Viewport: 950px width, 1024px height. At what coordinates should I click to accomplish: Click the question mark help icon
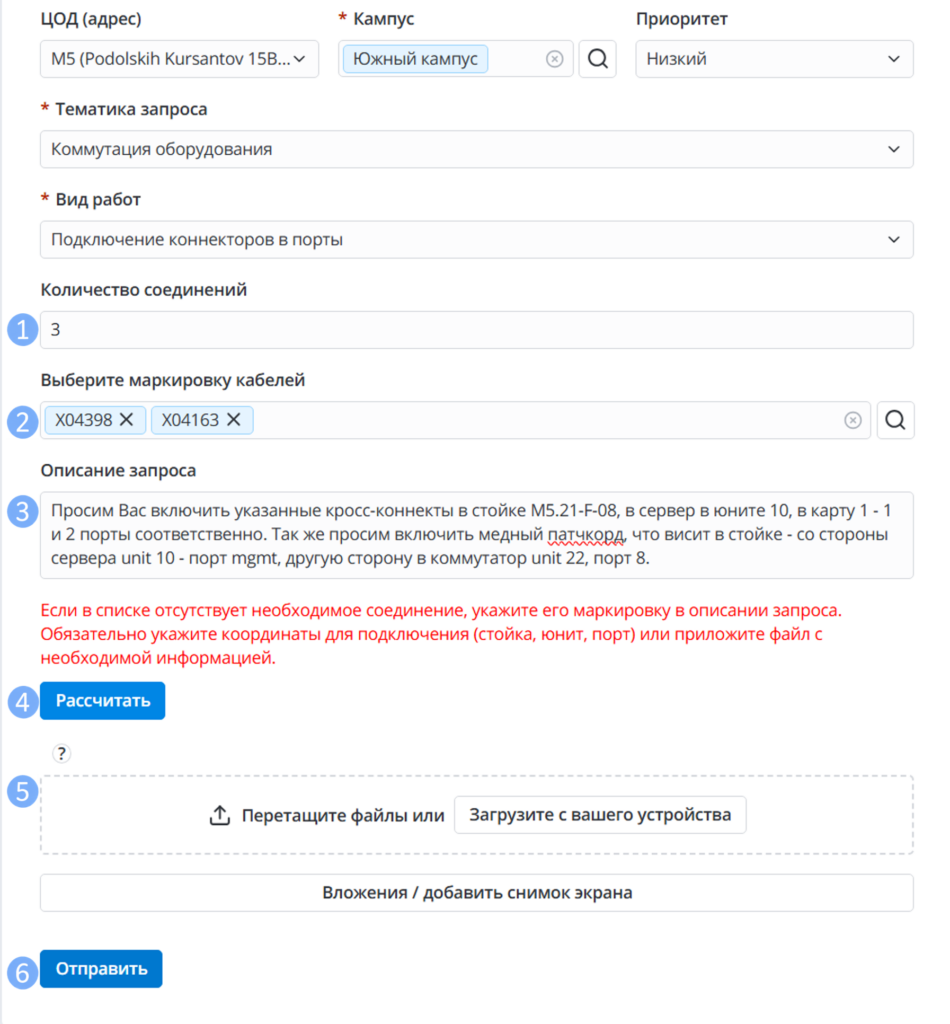(61, 754)
